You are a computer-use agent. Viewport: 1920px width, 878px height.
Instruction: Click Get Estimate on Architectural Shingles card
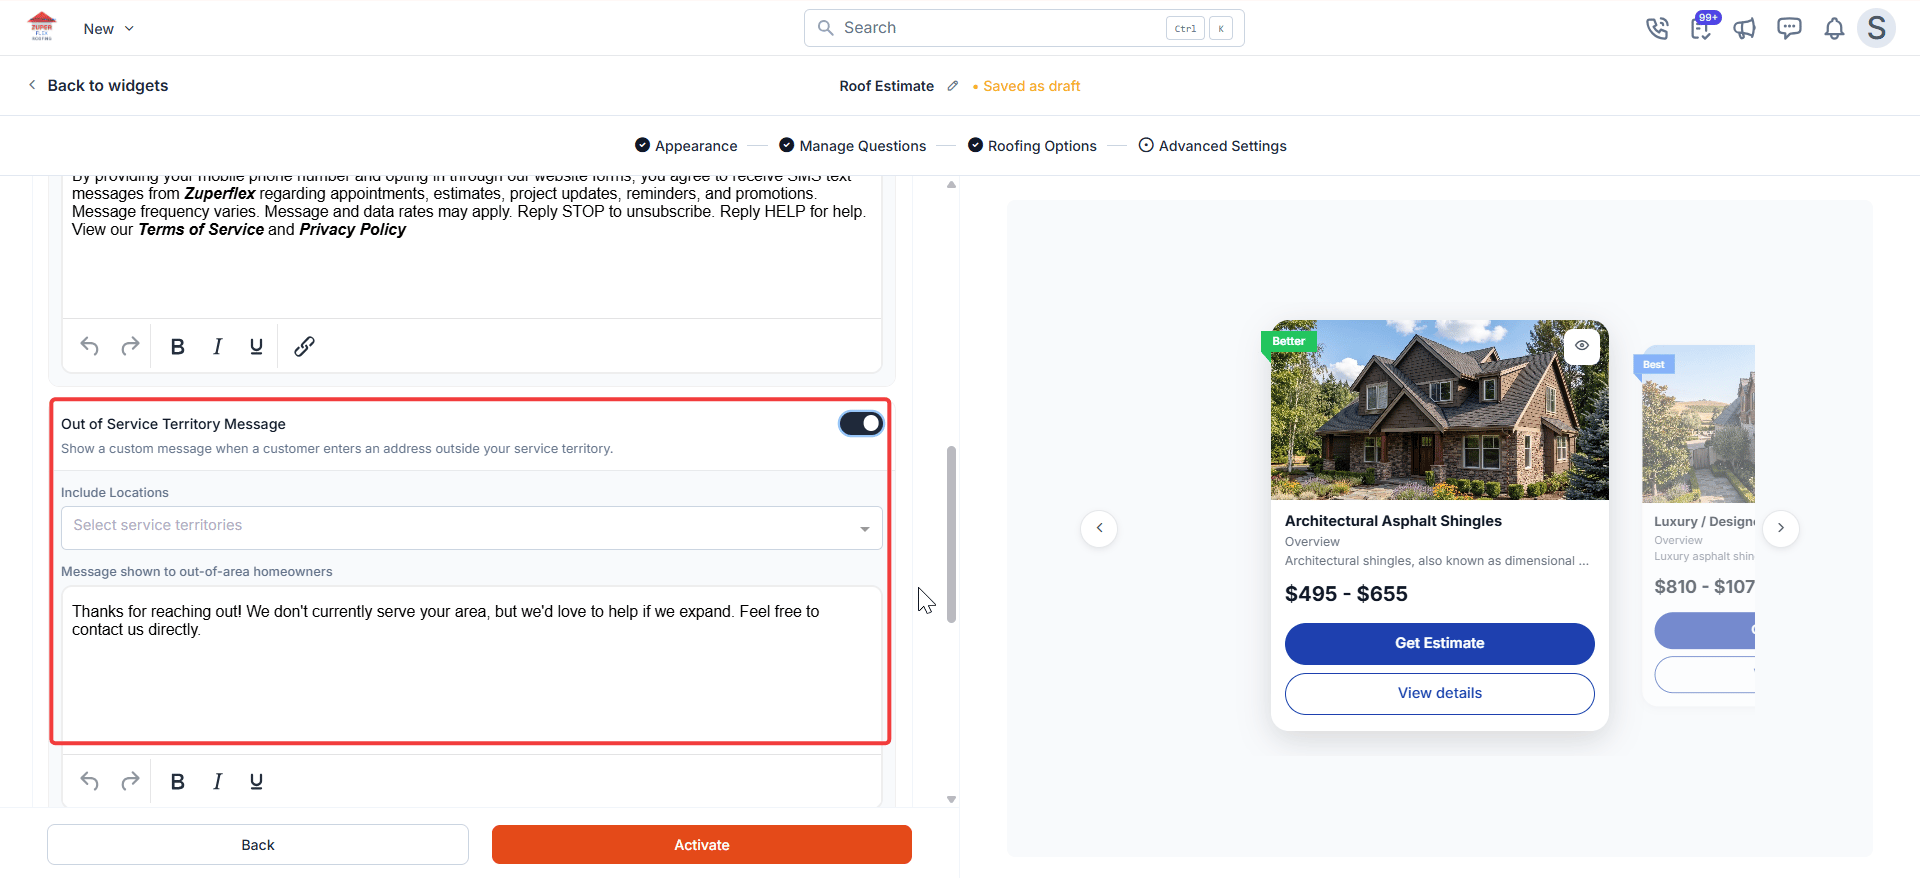[1440, 644]
